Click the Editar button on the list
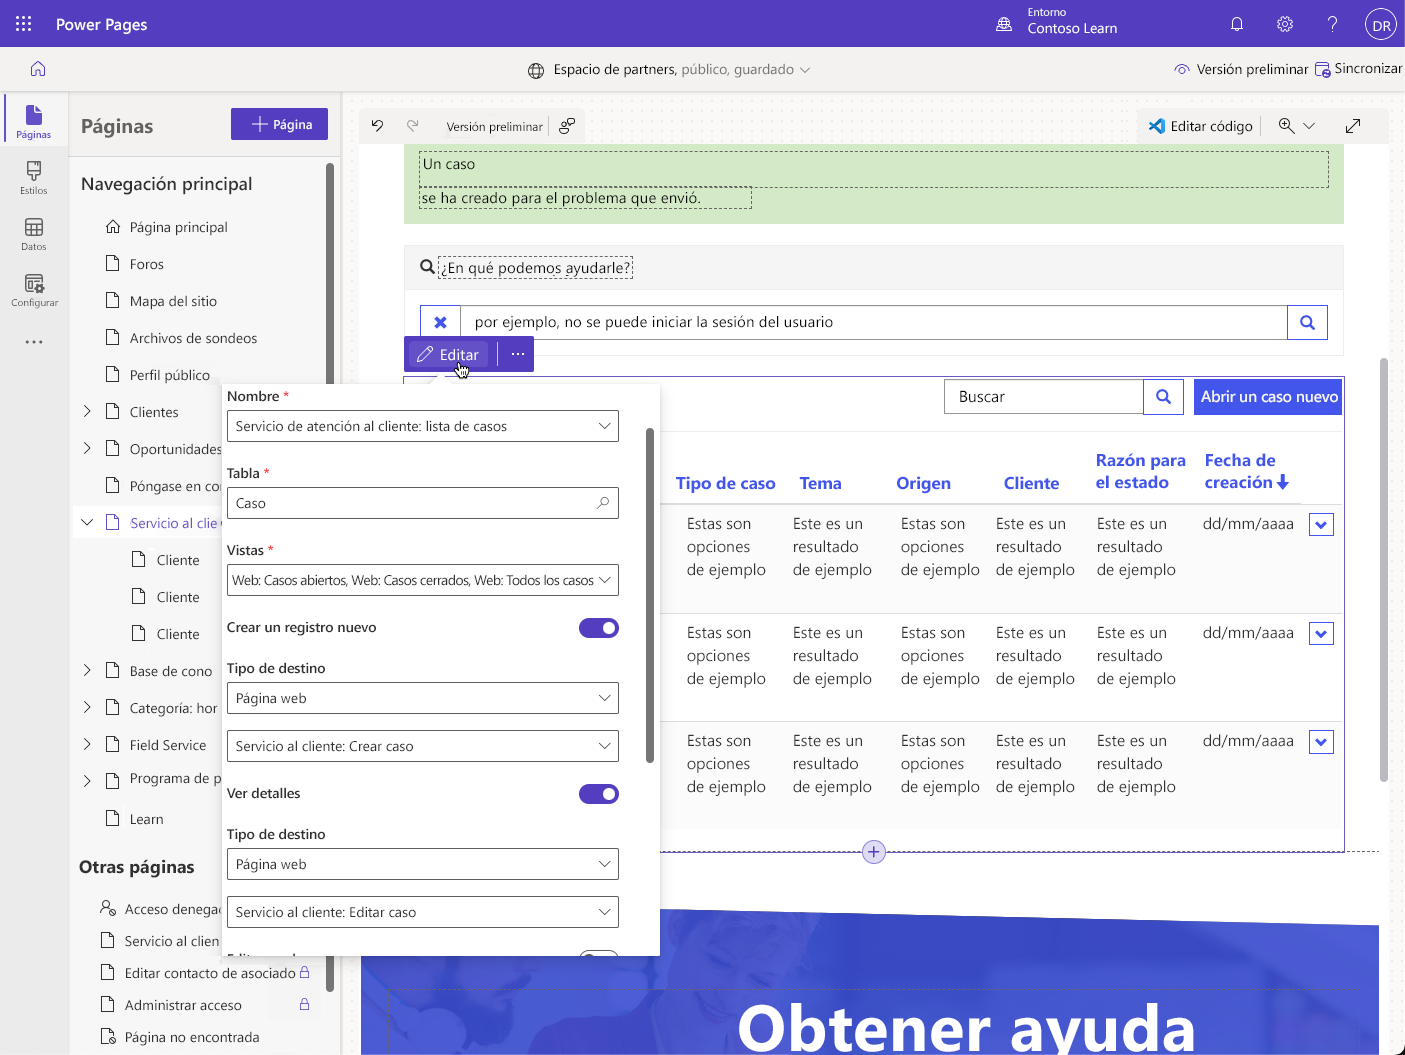 [448, 354]
